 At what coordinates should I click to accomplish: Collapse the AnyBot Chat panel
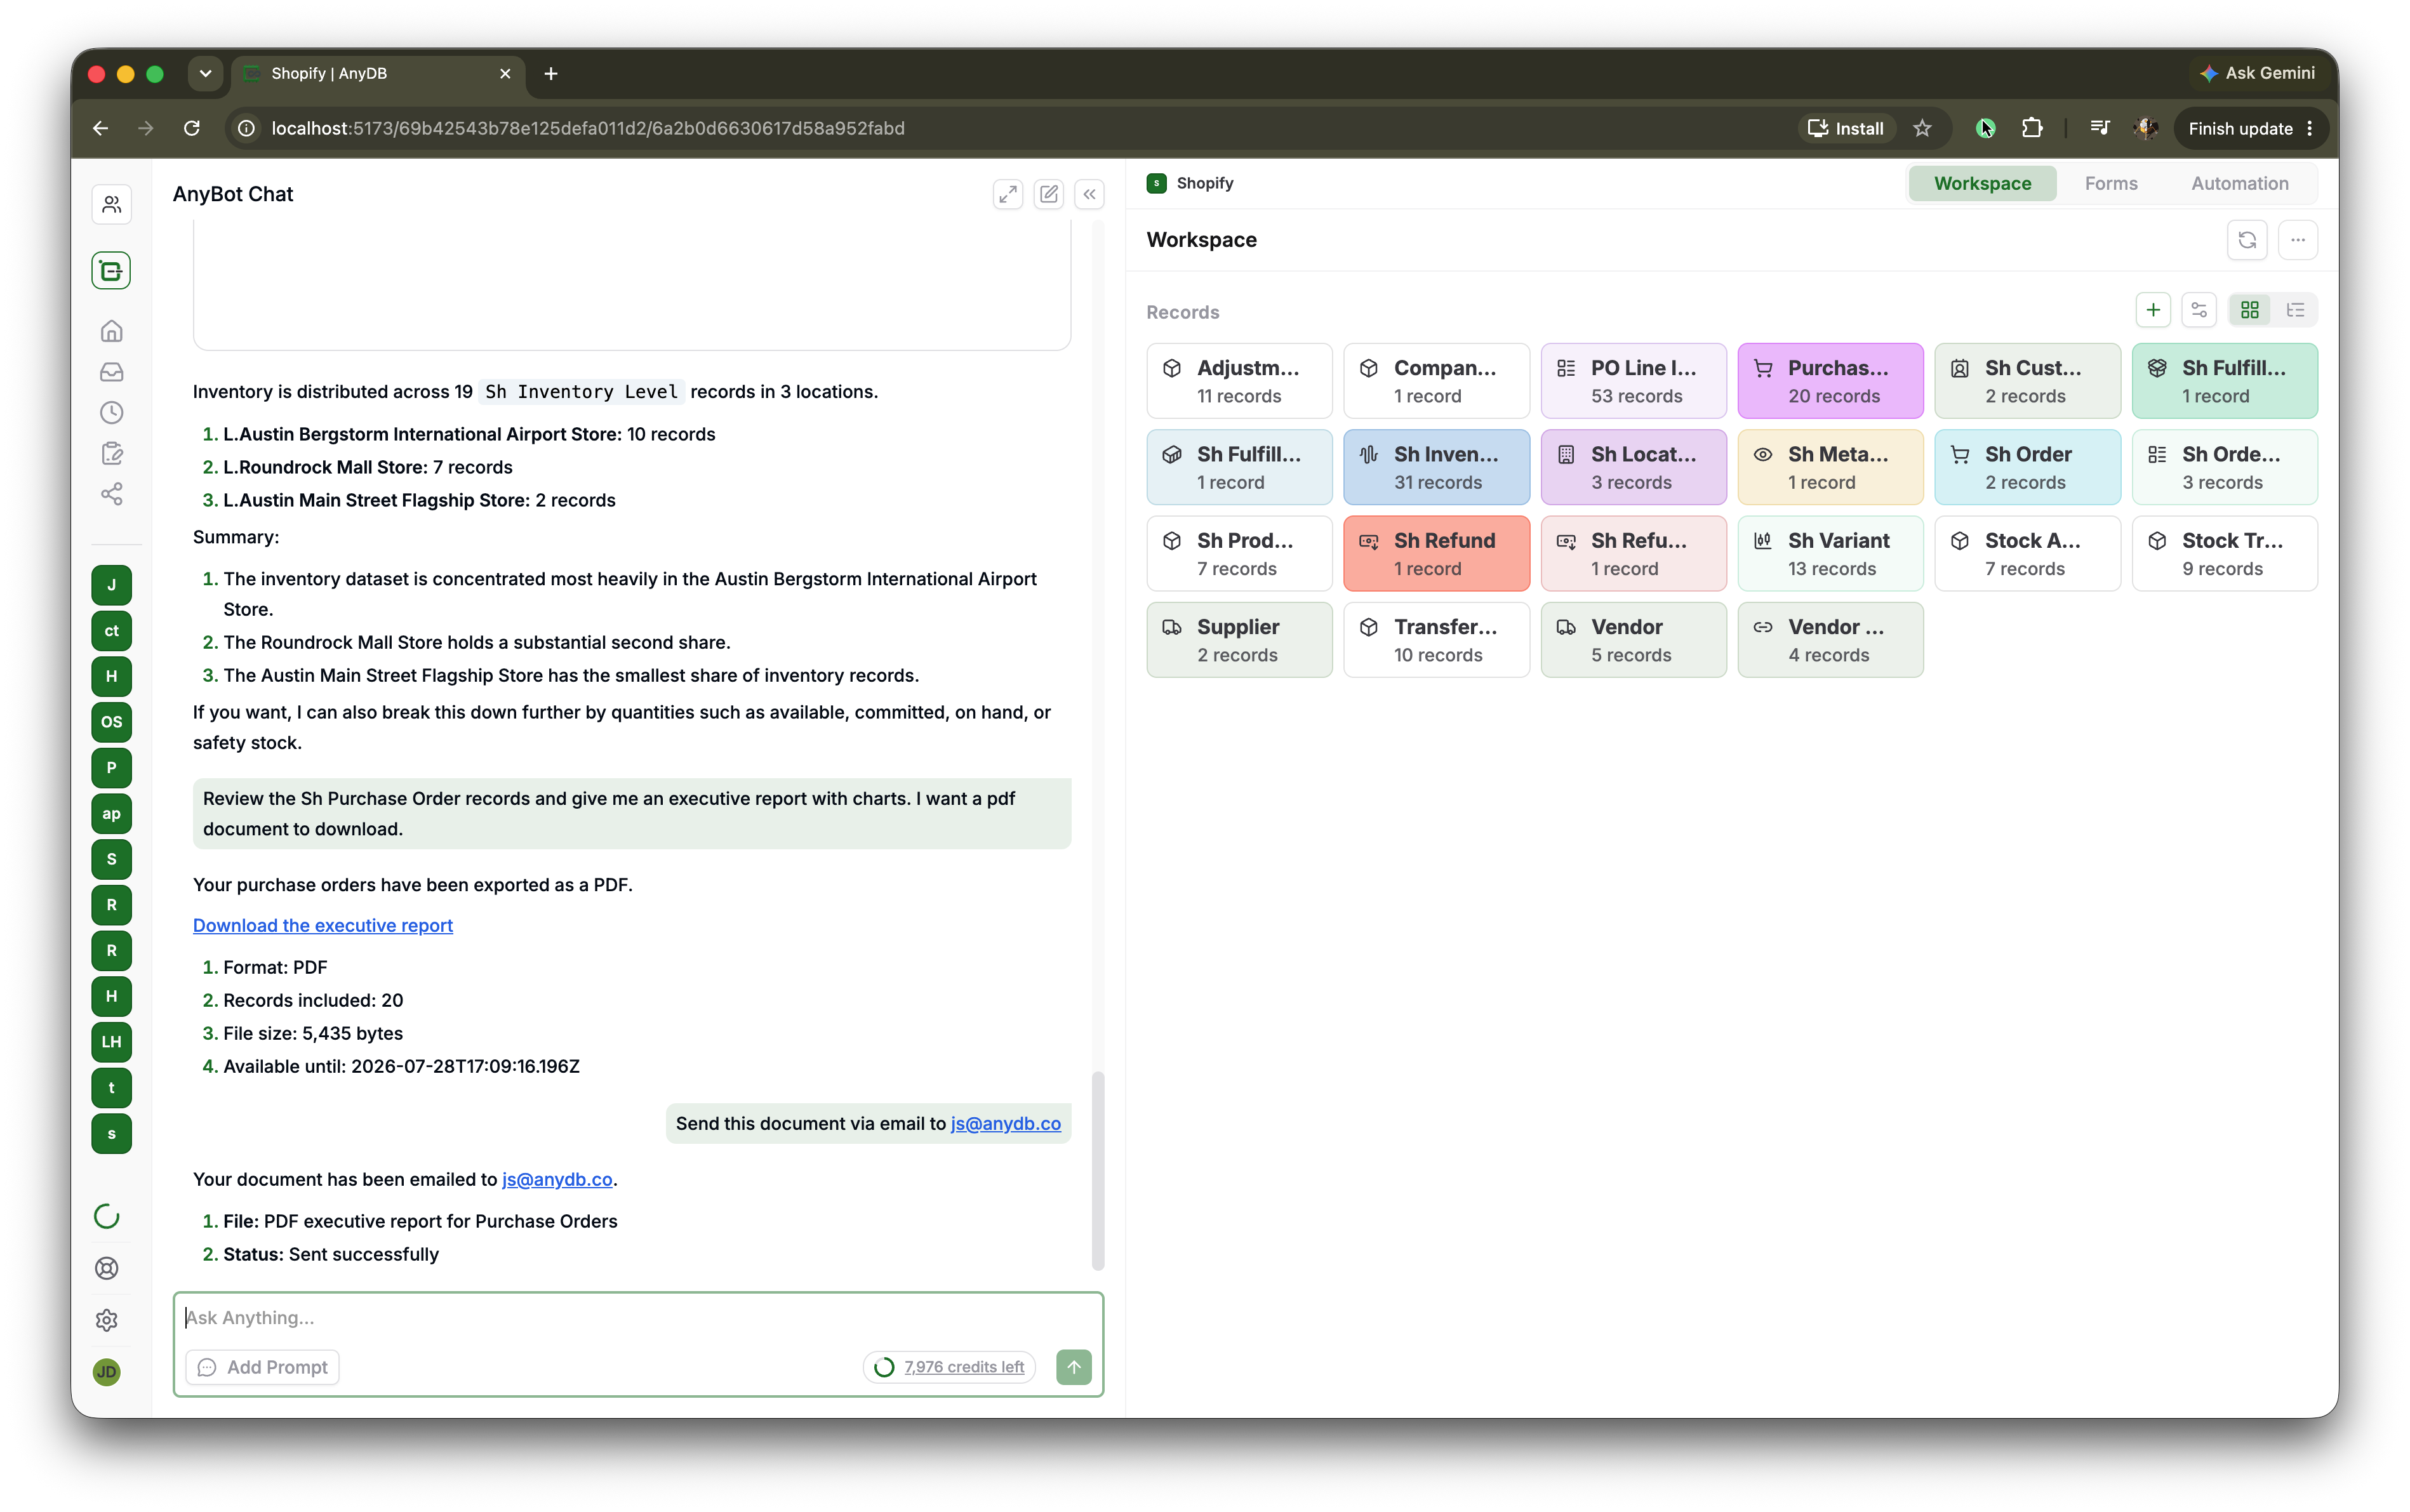[1089, 194]
